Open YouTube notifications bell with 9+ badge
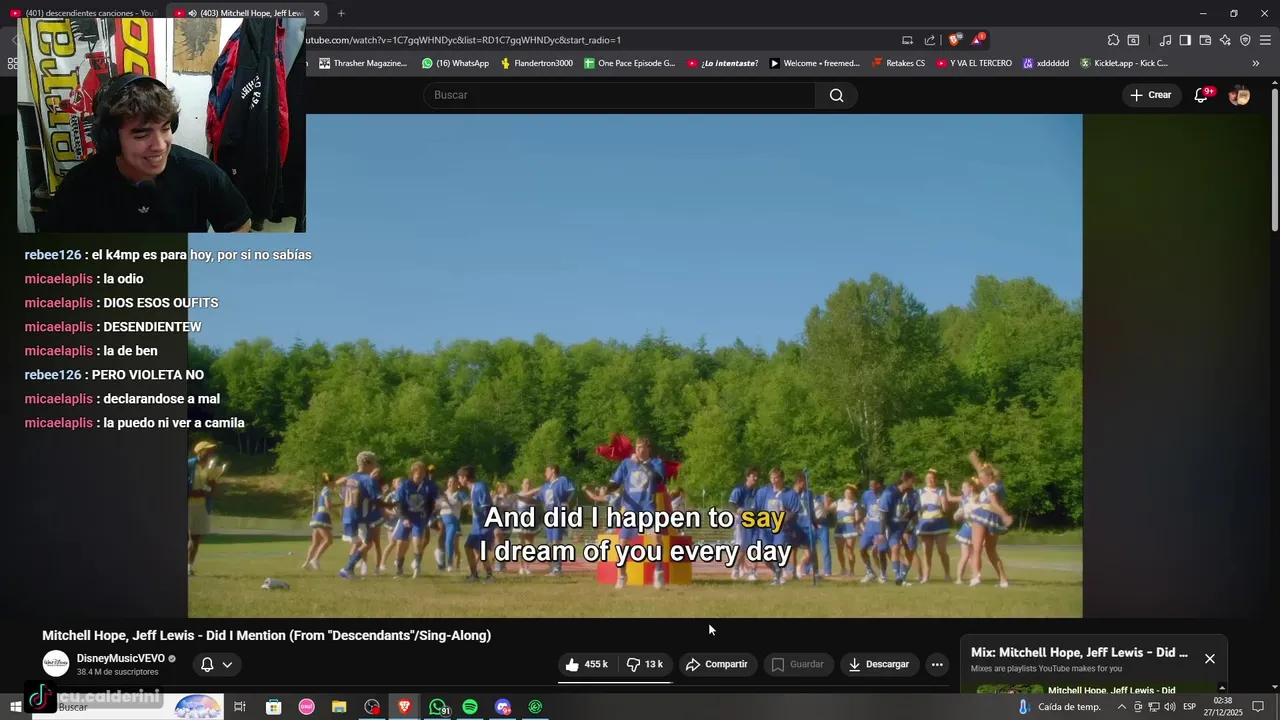This screenshot has width=1280, height=720. tap(1202, 95)
